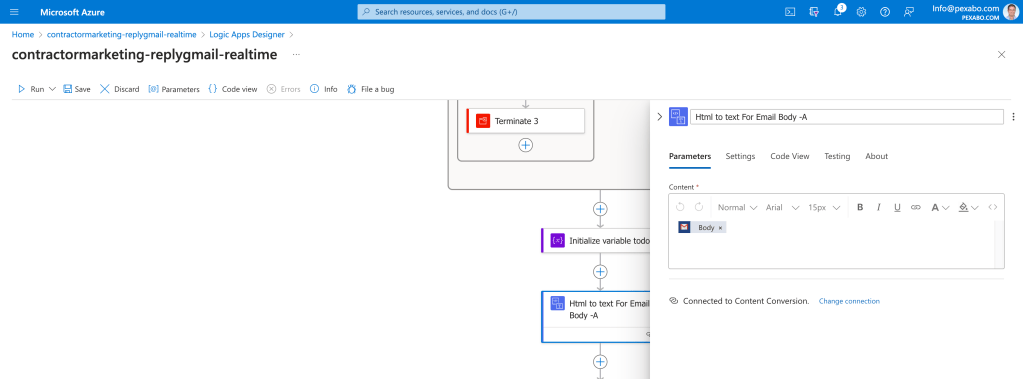The image size is (1023, 379).
Task: Open contractormarketing-replygmail-realtime breadcrumb link
Action: 121,35
